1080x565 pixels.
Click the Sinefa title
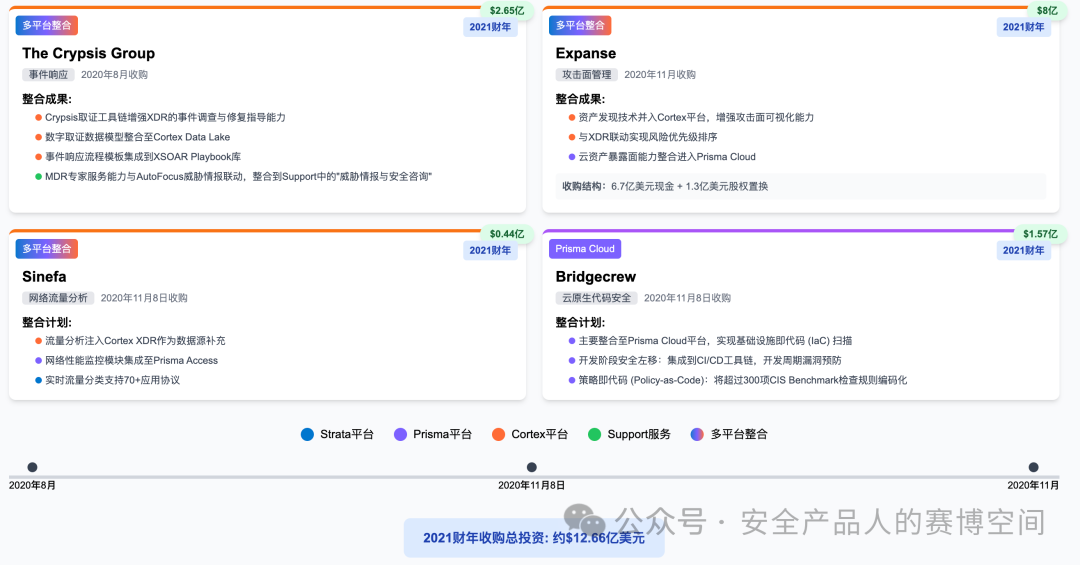44,276
